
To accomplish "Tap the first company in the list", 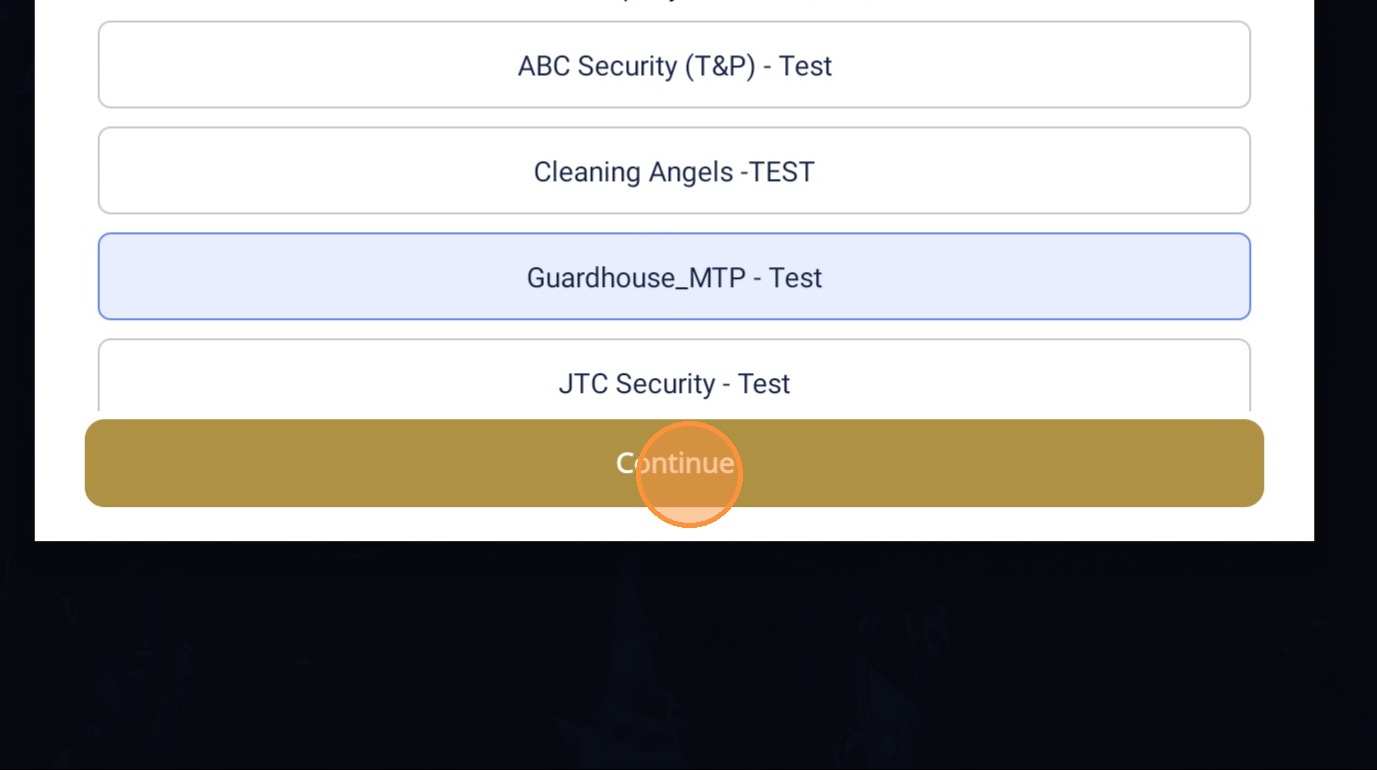I will [674, 66].
